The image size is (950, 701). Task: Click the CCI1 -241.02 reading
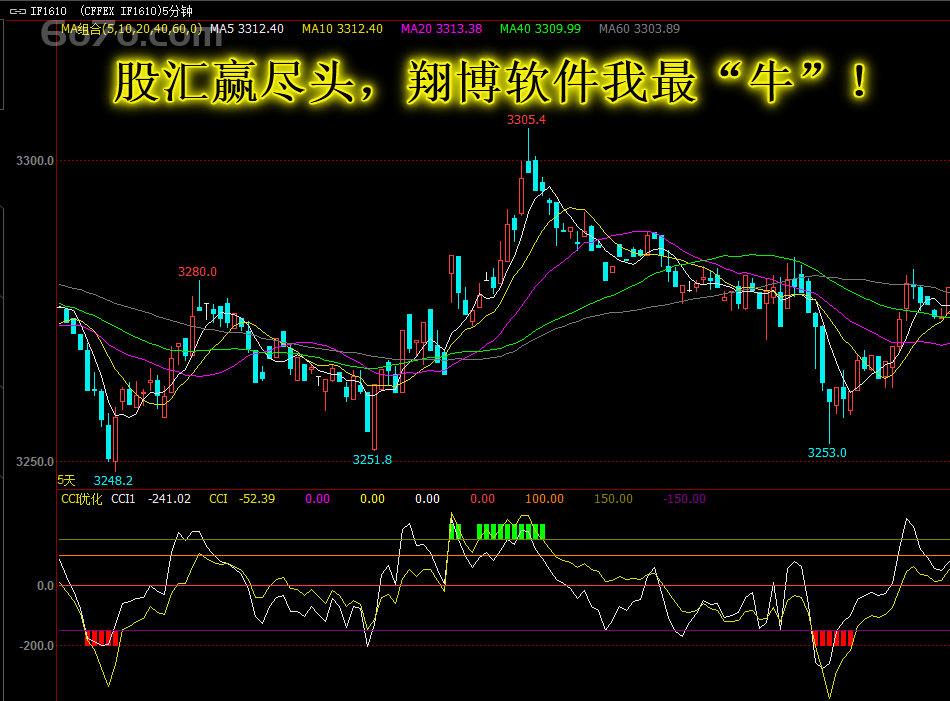tap(151, 499)
